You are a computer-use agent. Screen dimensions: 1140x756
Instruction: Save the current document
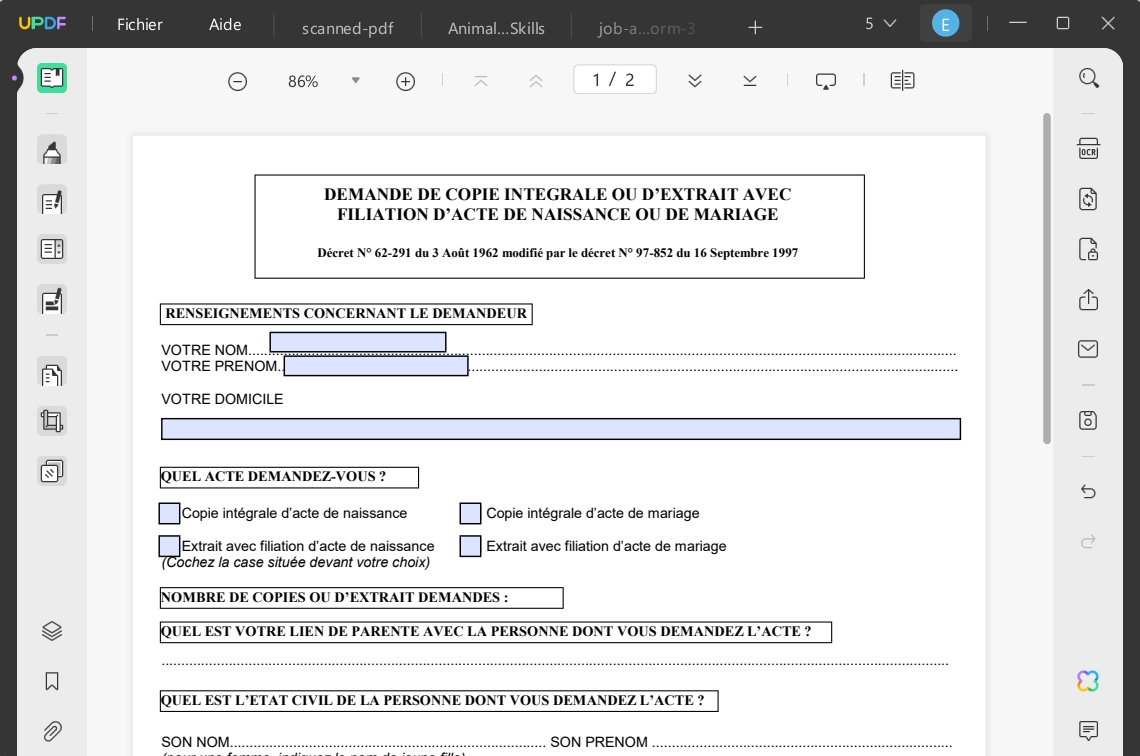(x=1087, y=420)
